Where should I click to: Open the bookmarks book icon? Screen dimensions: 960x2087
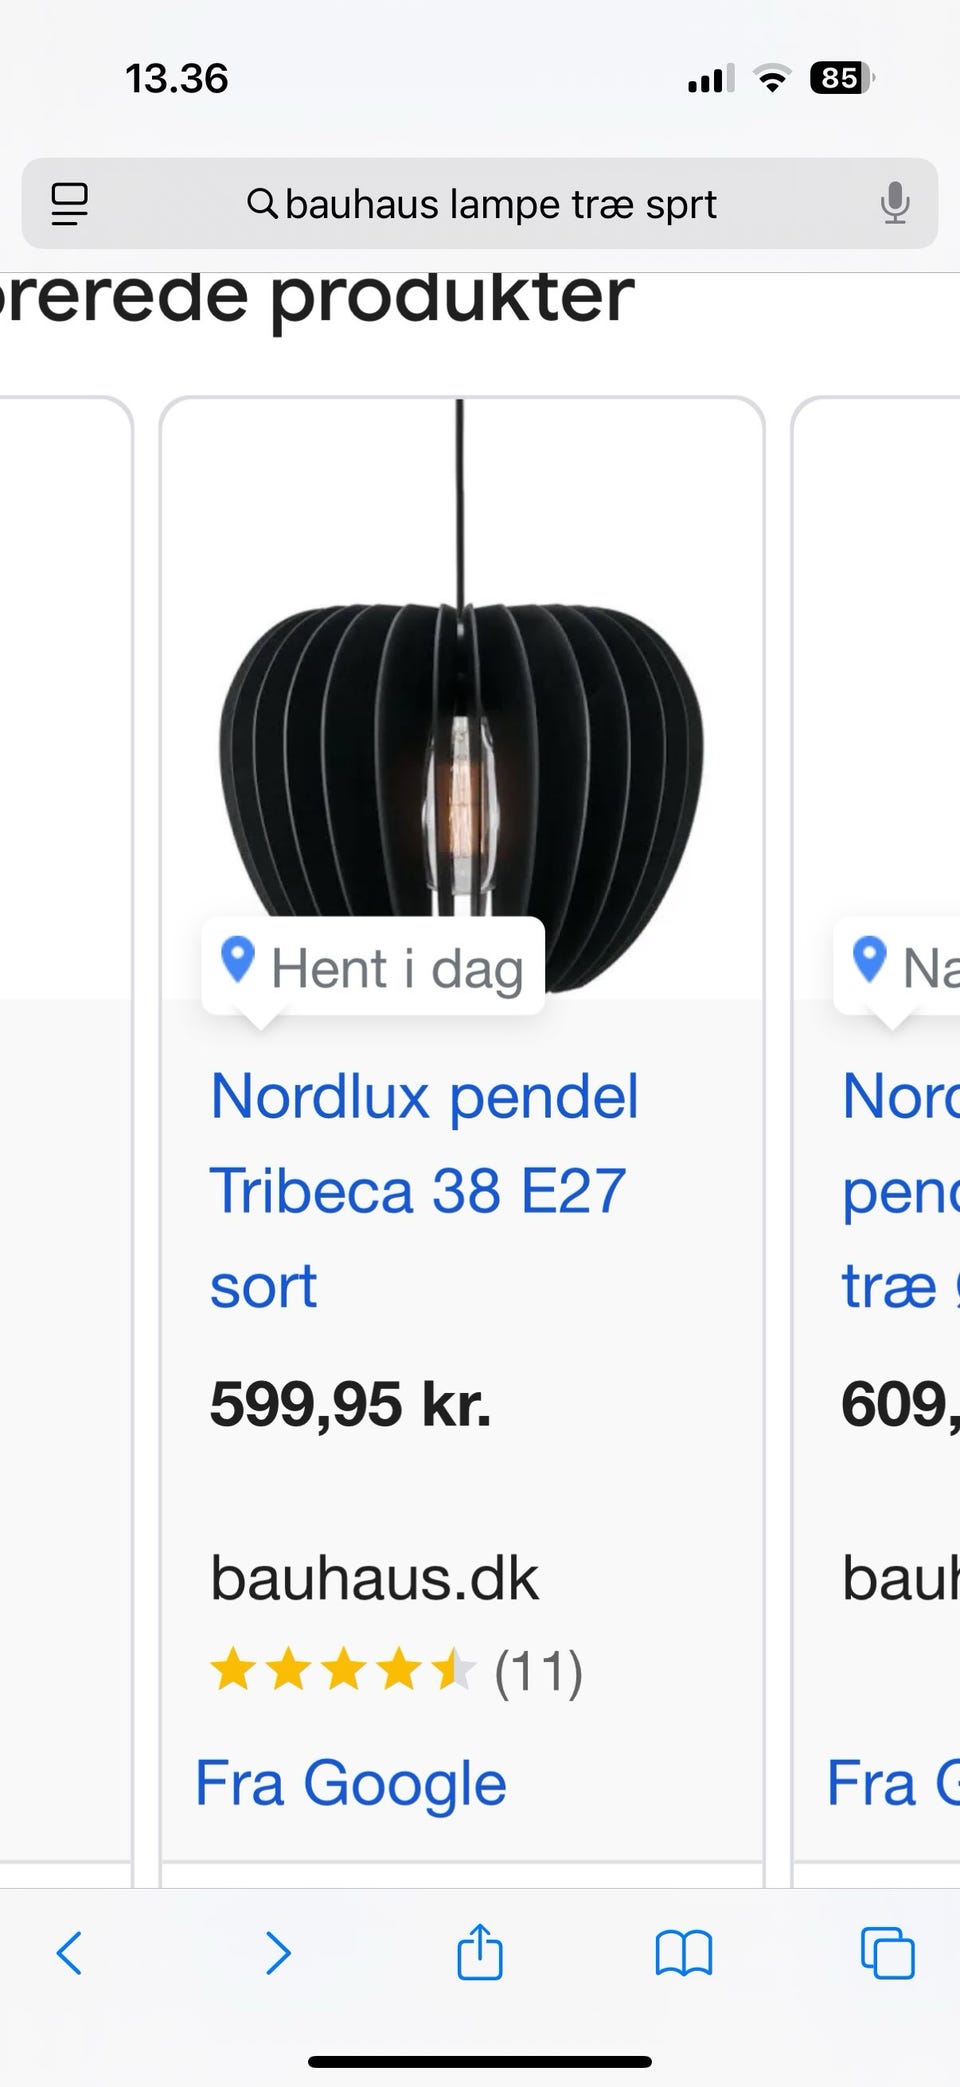pyautogui.click(x=683, y=1953)
